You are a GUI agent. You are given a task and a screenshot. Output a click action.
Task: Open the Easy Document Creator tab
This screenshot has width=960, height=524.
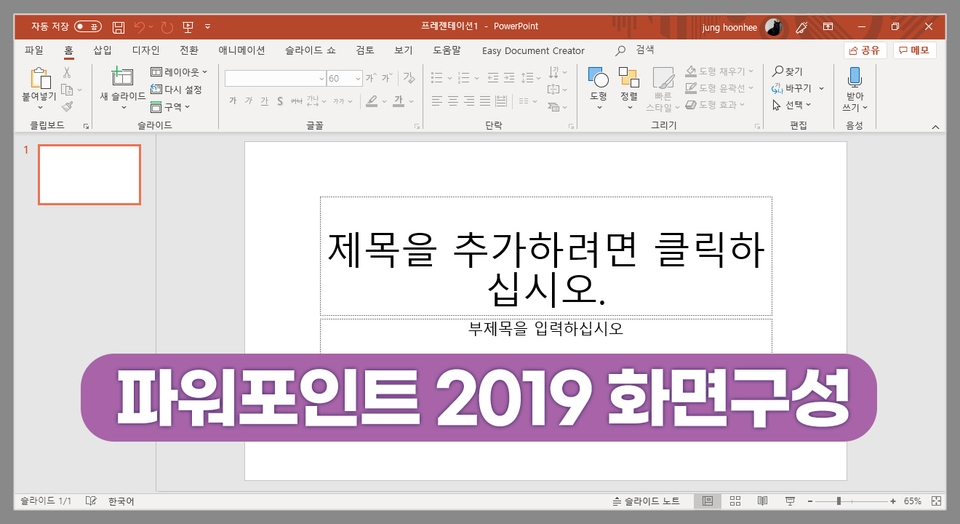click(533, 51)
